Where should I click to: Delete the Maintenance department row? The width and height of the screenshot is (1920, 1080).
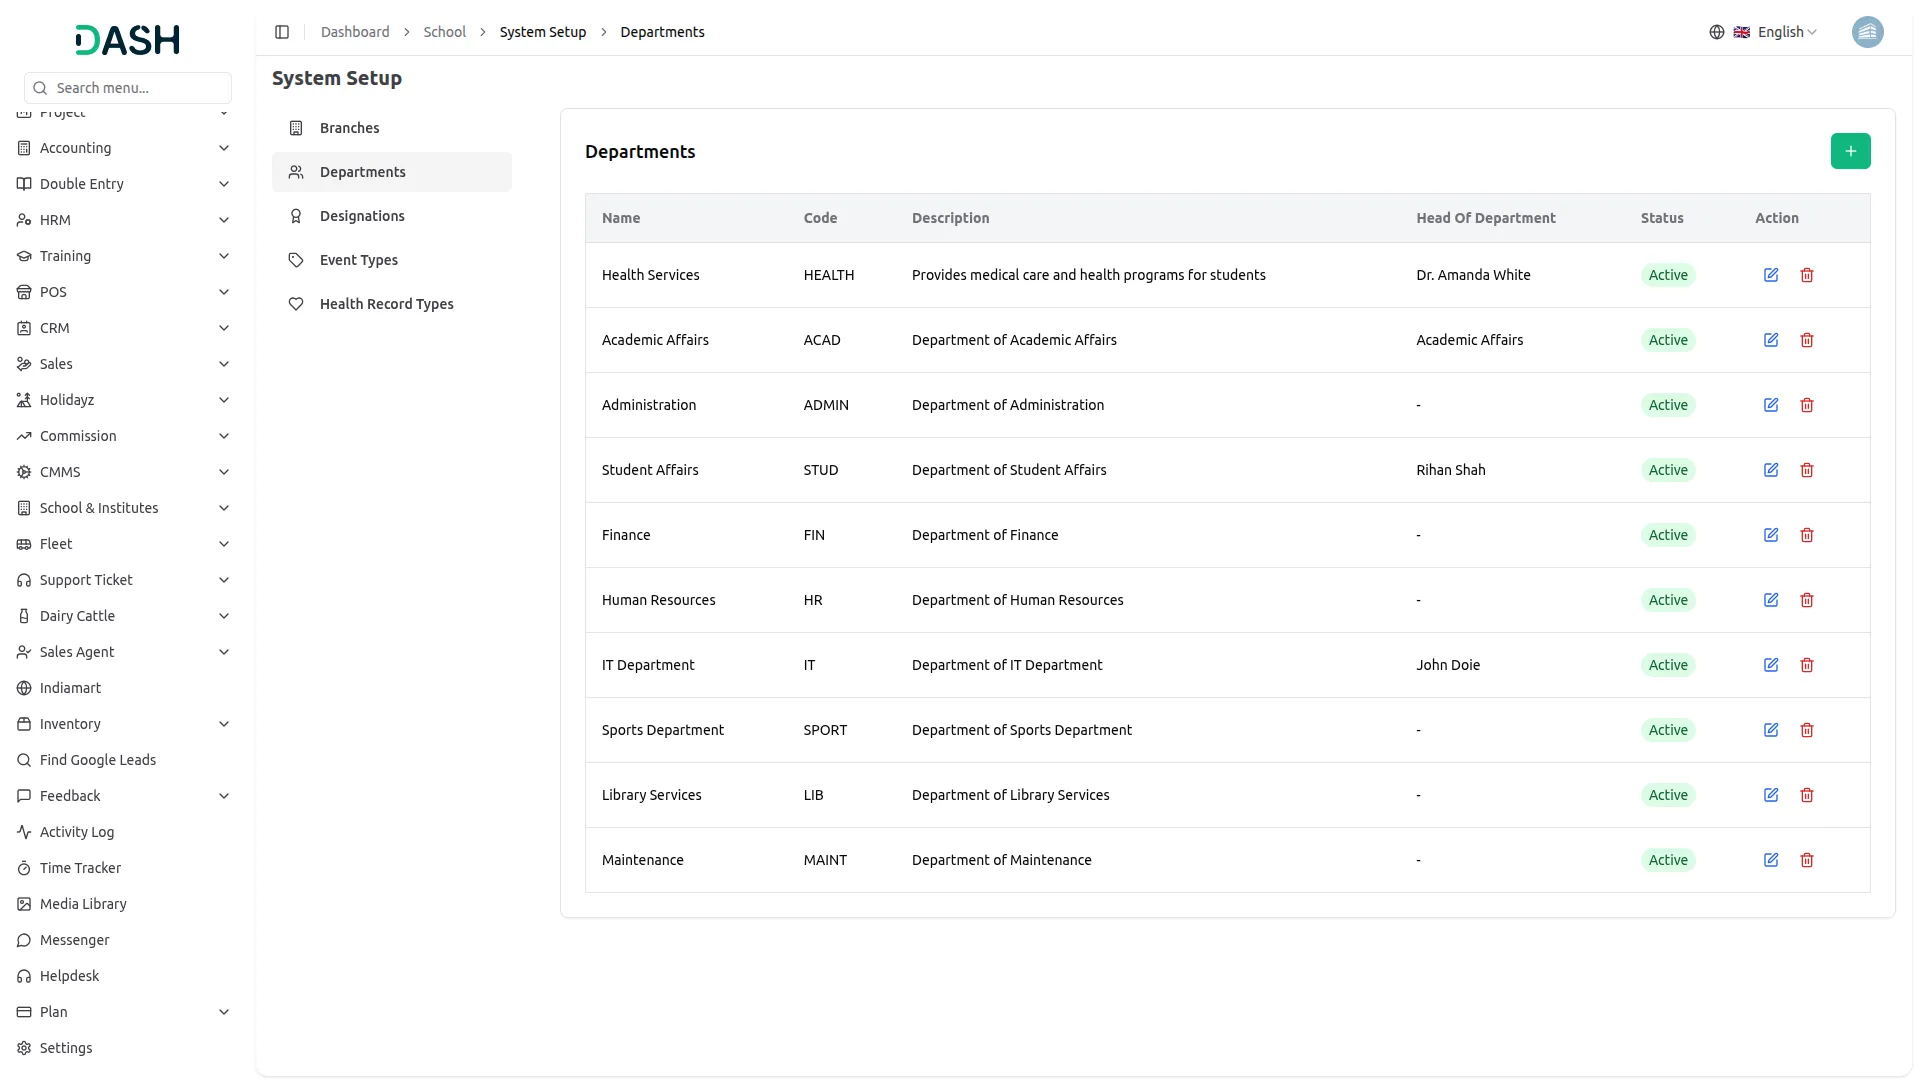tap(1806, 860)
